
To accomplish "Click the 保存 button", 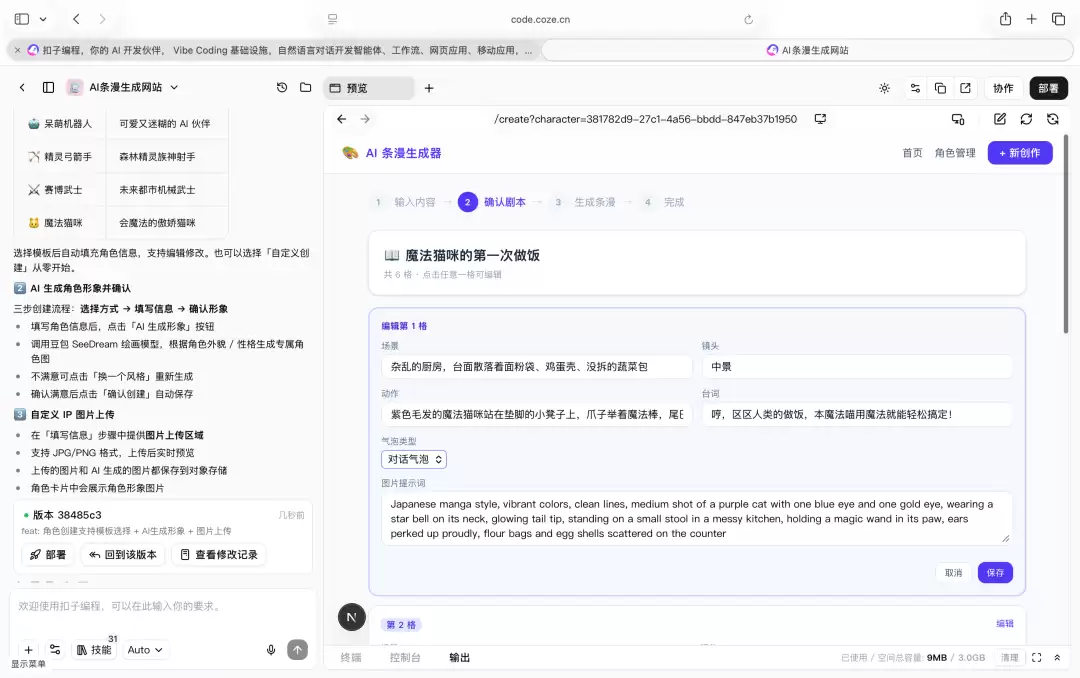I will (x=995, y=573).
